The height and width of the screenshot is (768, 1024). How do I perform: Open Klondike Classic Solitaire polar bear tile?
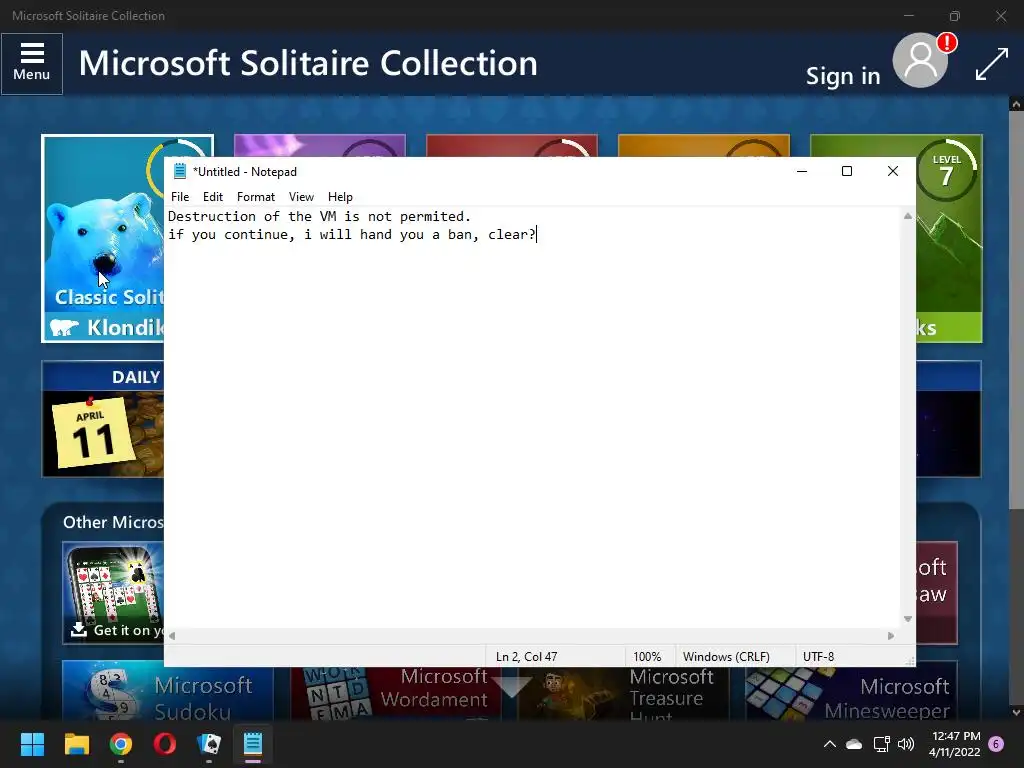[x=103, y=238]
